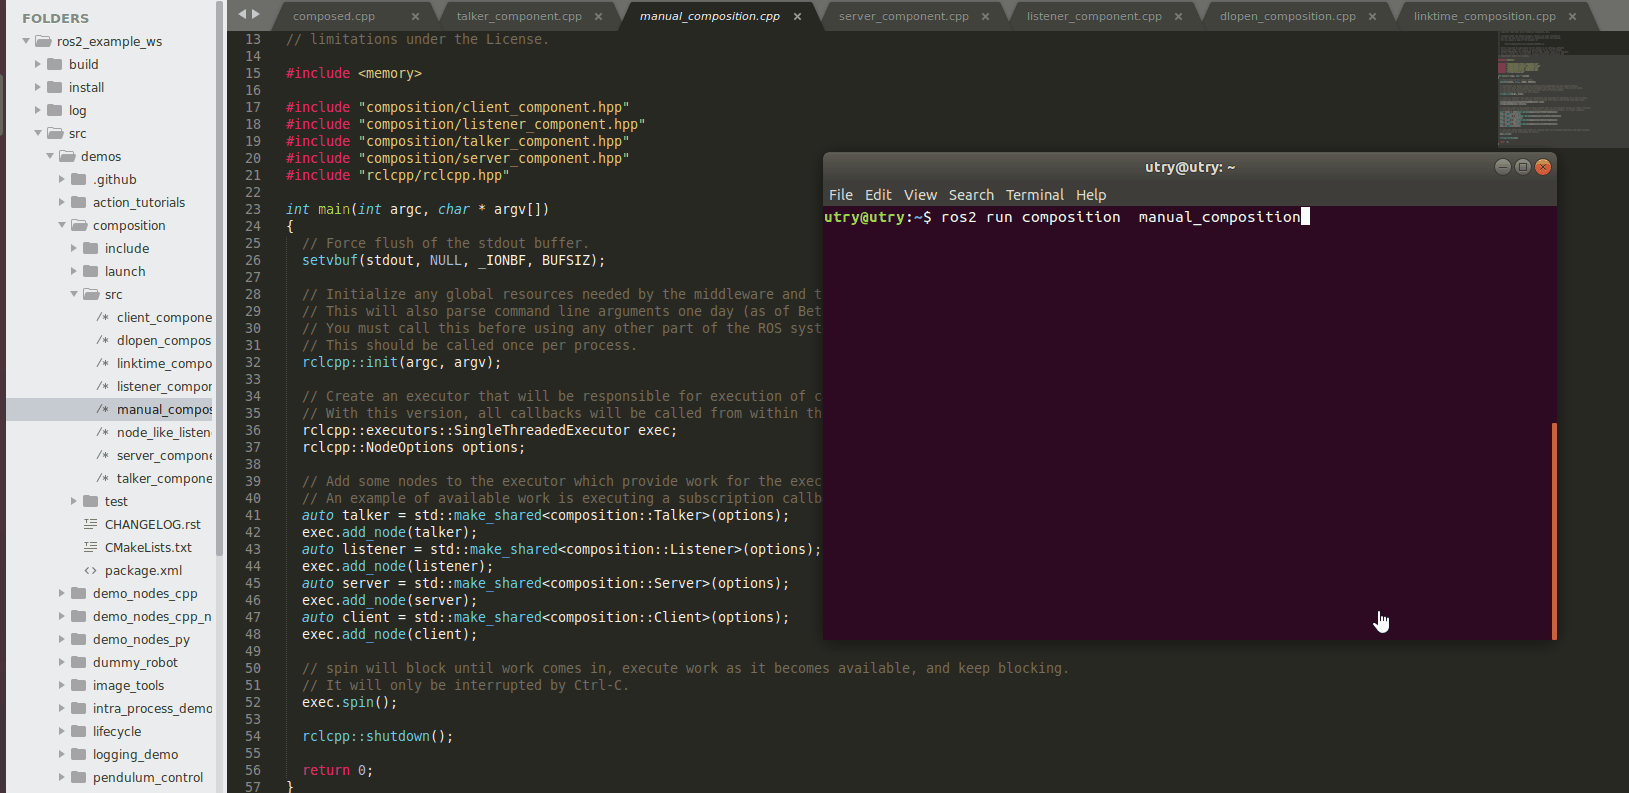Open the terminal Edit menu
The width and height of the screenshot is (1629, 793).
pyautogui.click(x=878, y=195)
